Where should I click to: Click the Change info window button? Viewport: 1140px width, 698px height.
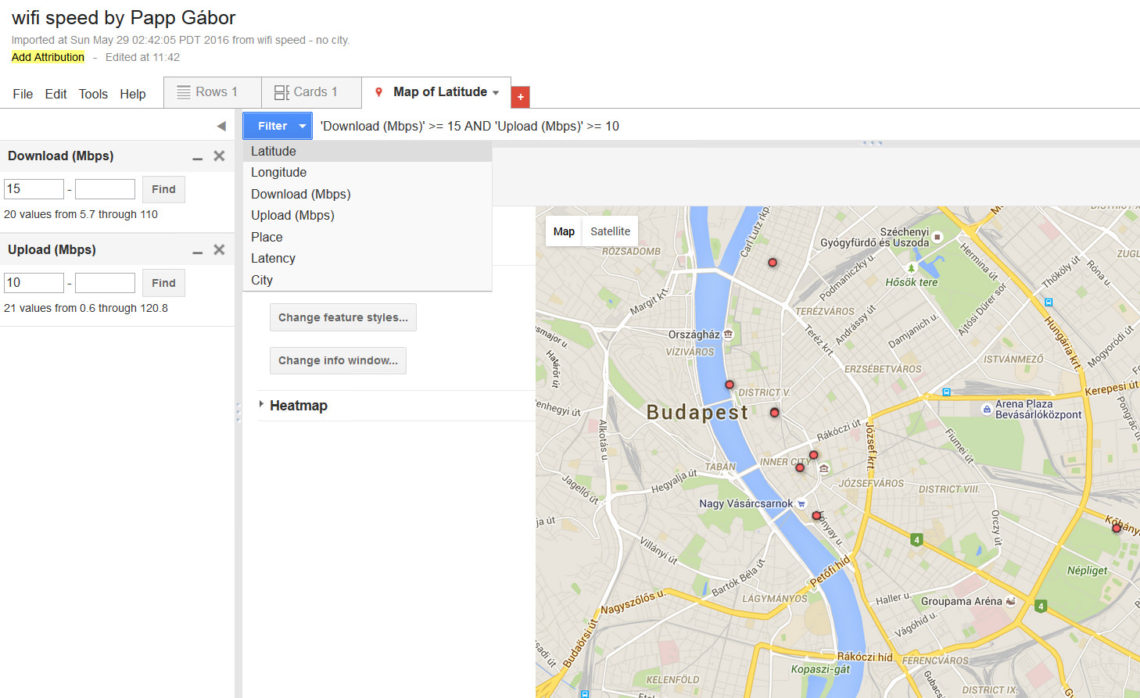click(x=338, y=361)
